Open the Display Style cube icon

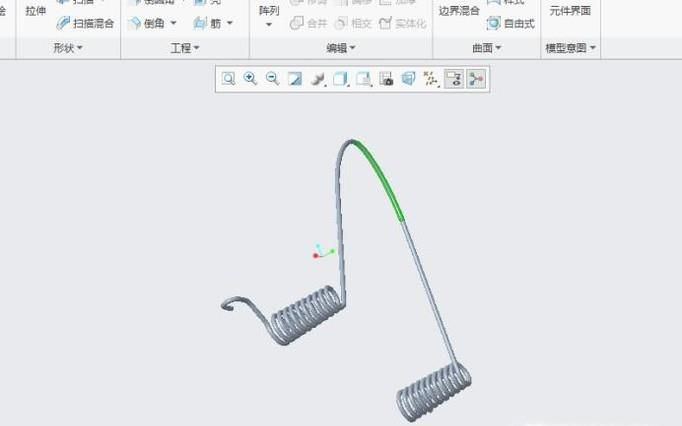(x=340, y=79)
